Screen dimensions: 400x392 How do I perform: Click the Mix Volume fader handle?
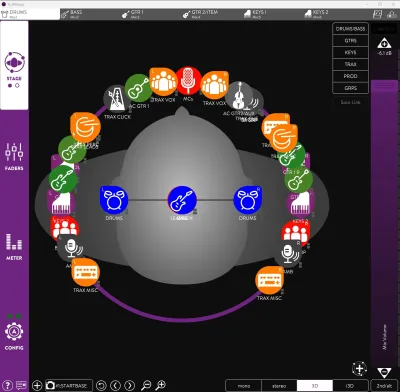[384, 85]
